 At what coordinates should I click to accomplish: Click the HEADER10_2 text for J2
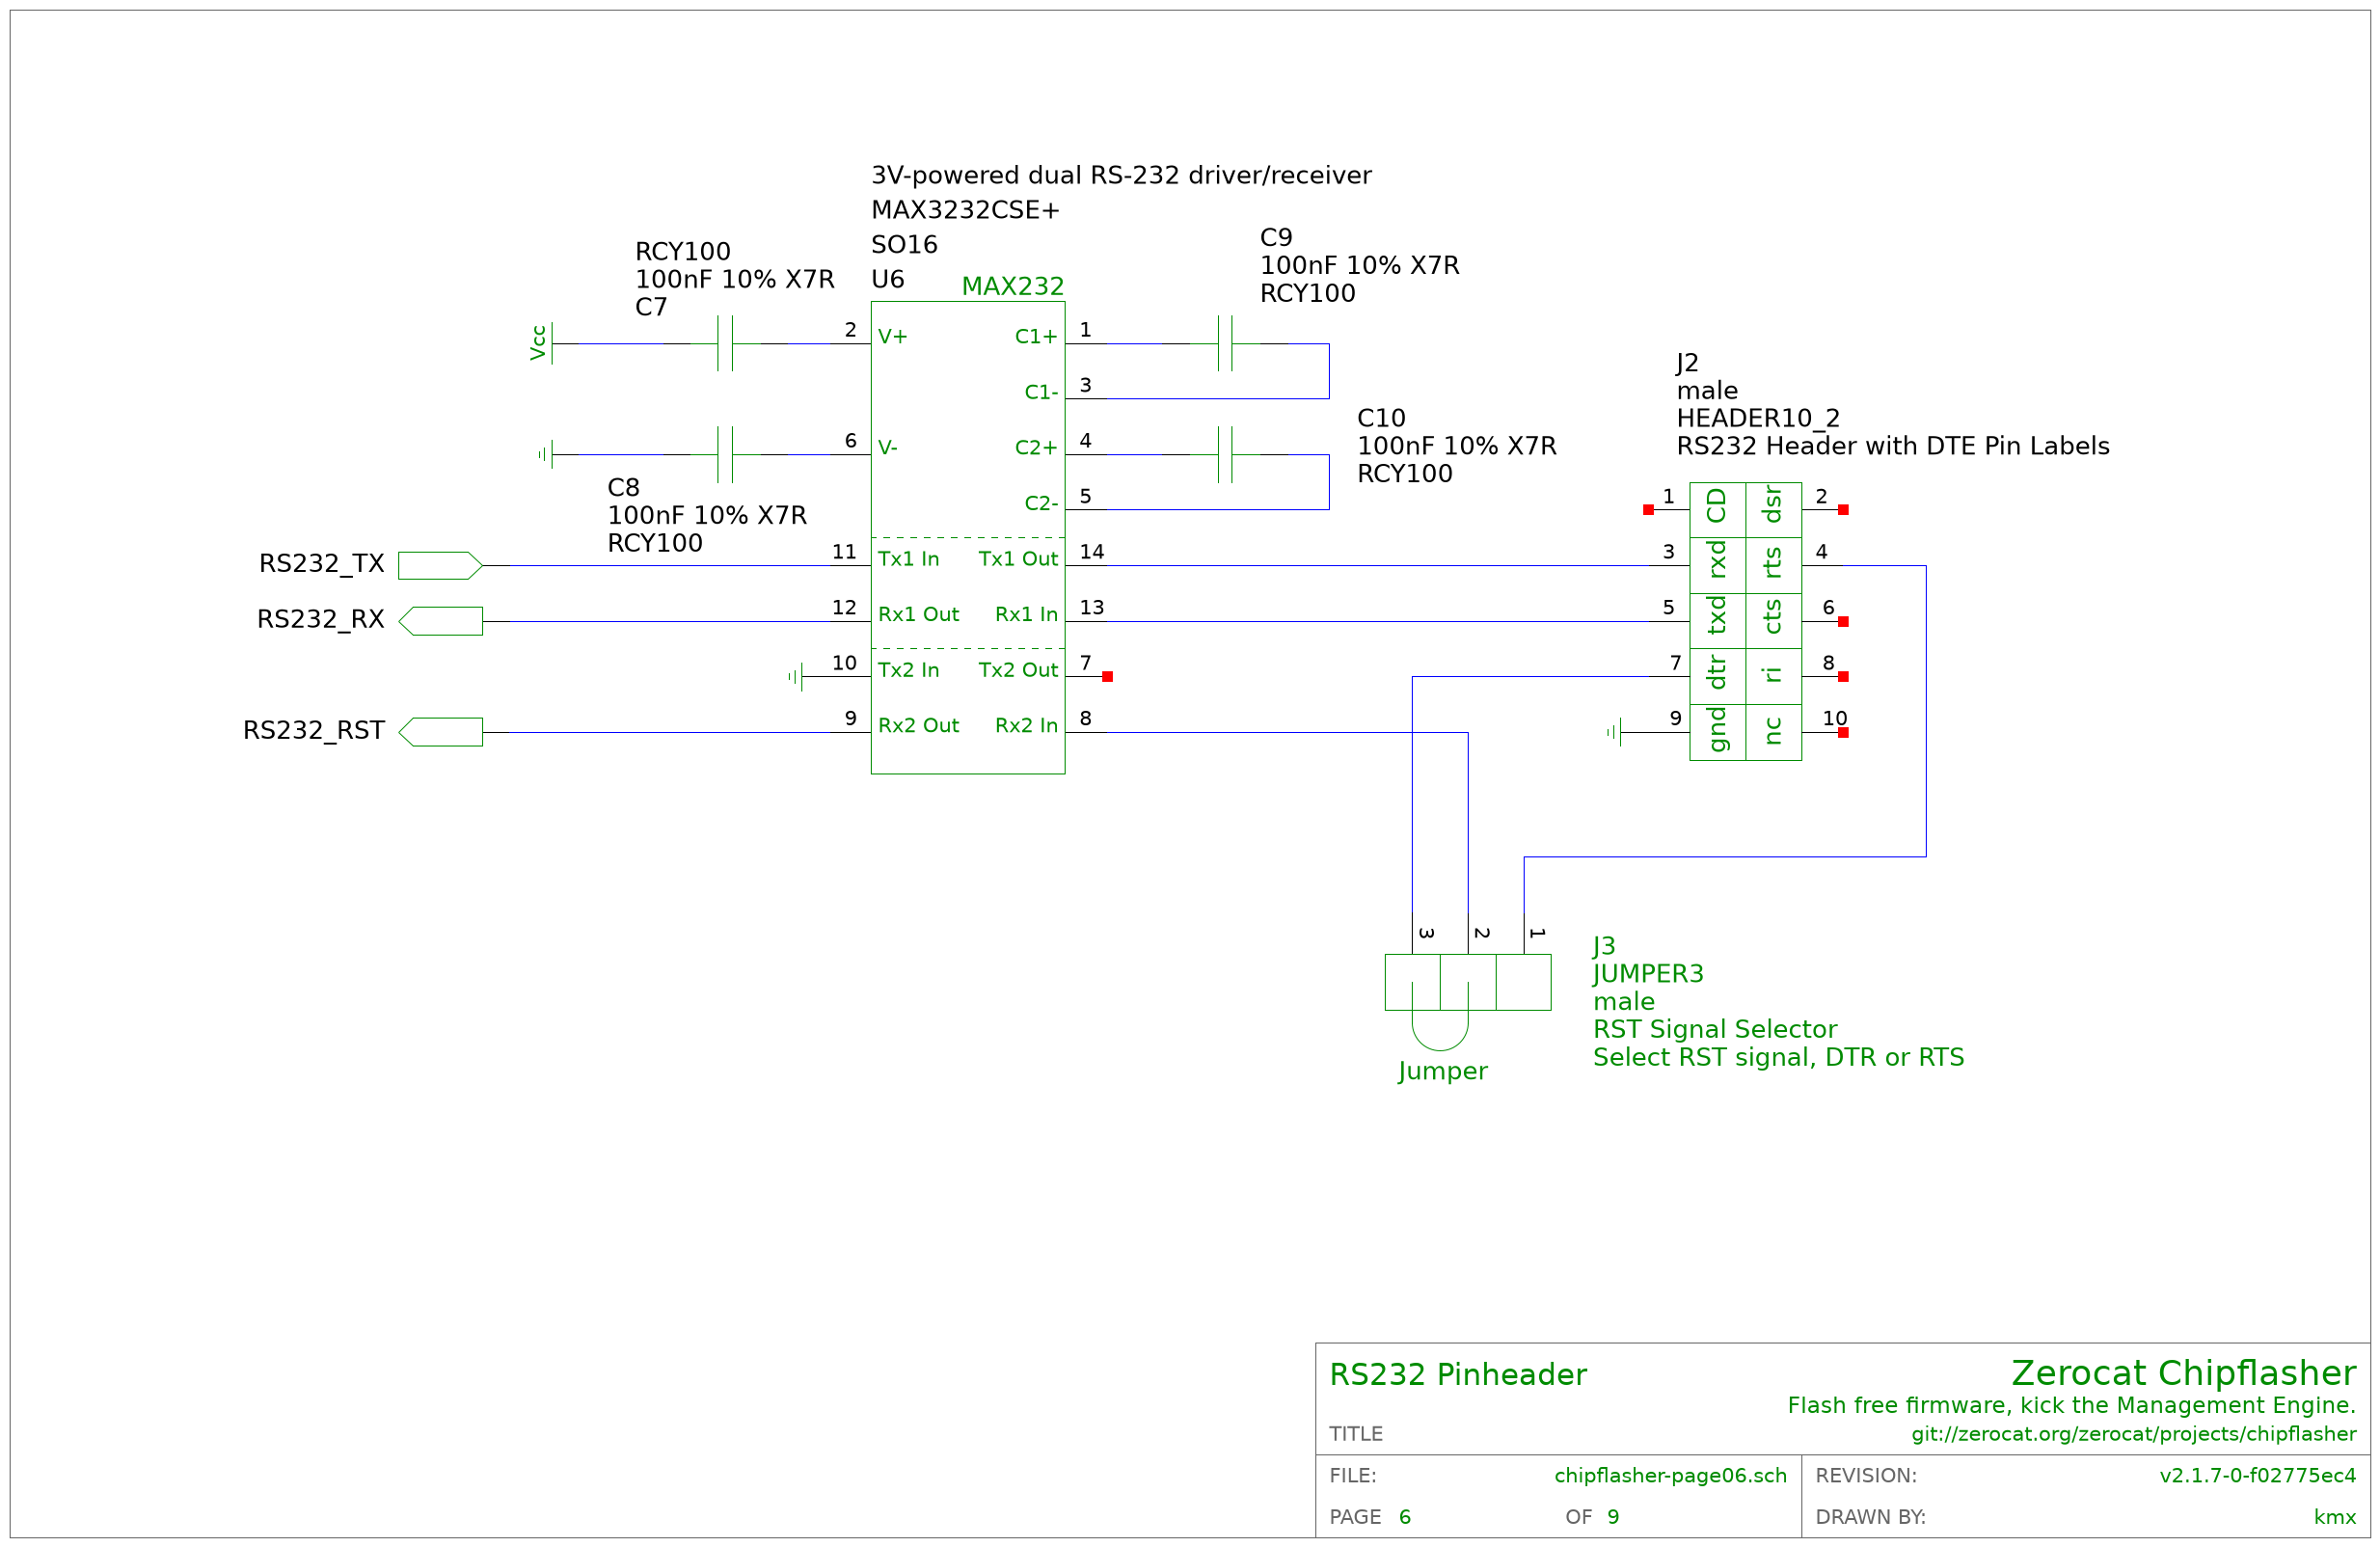[1758, 418]
